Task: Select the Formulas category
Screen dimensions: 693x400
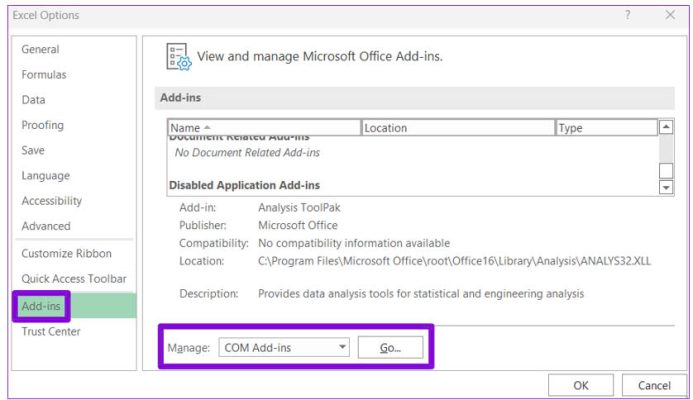Action: tap(44, 74)
